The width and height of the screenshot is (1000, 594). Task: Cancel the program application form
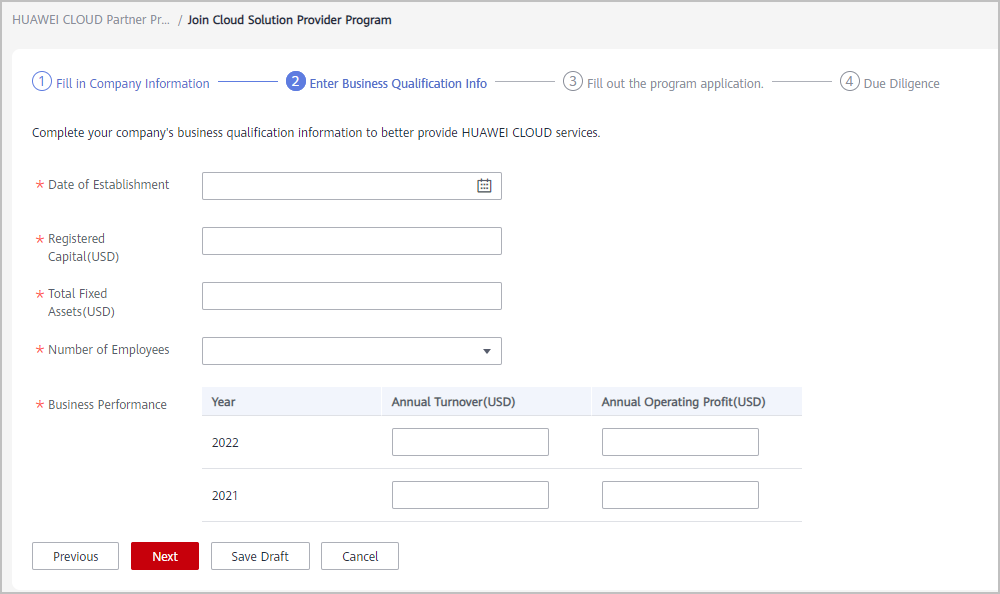(360, 556)
